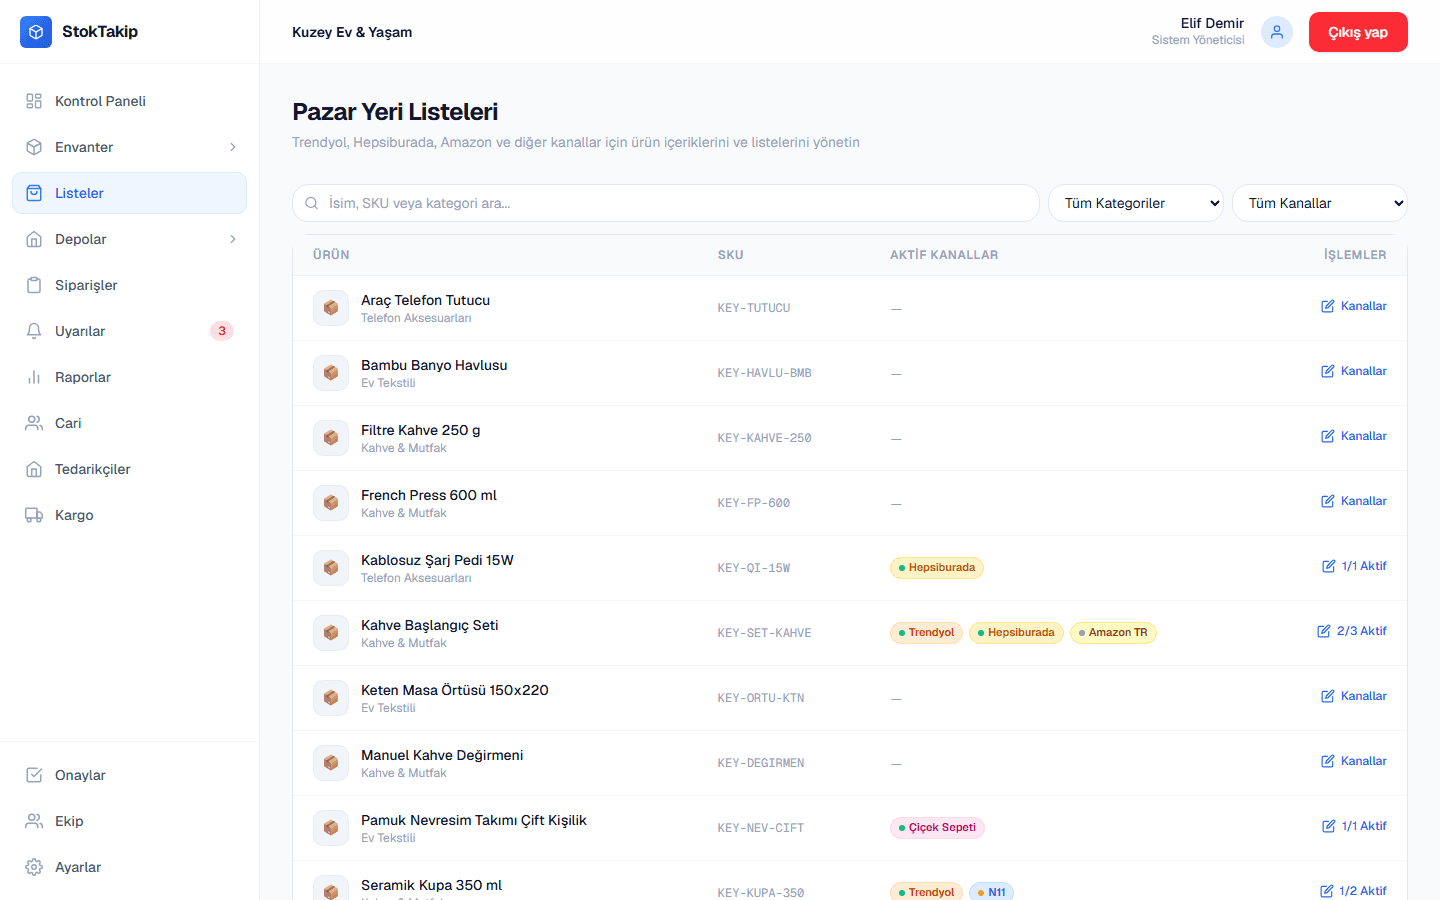Screen dimensions: 1440x900
Task: Open the Tüm Kanallar dropdown
Action: (1320, 203)
